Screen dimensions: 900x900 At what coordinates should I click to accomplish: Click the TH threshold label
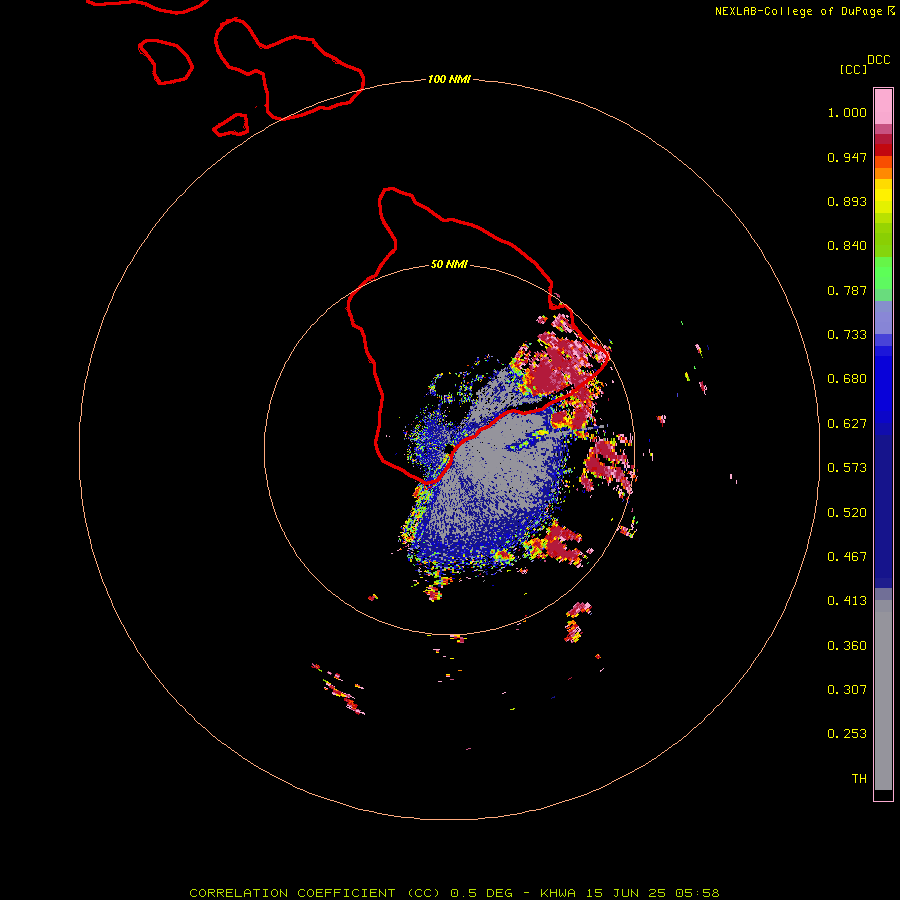click(x=859, y=779)
